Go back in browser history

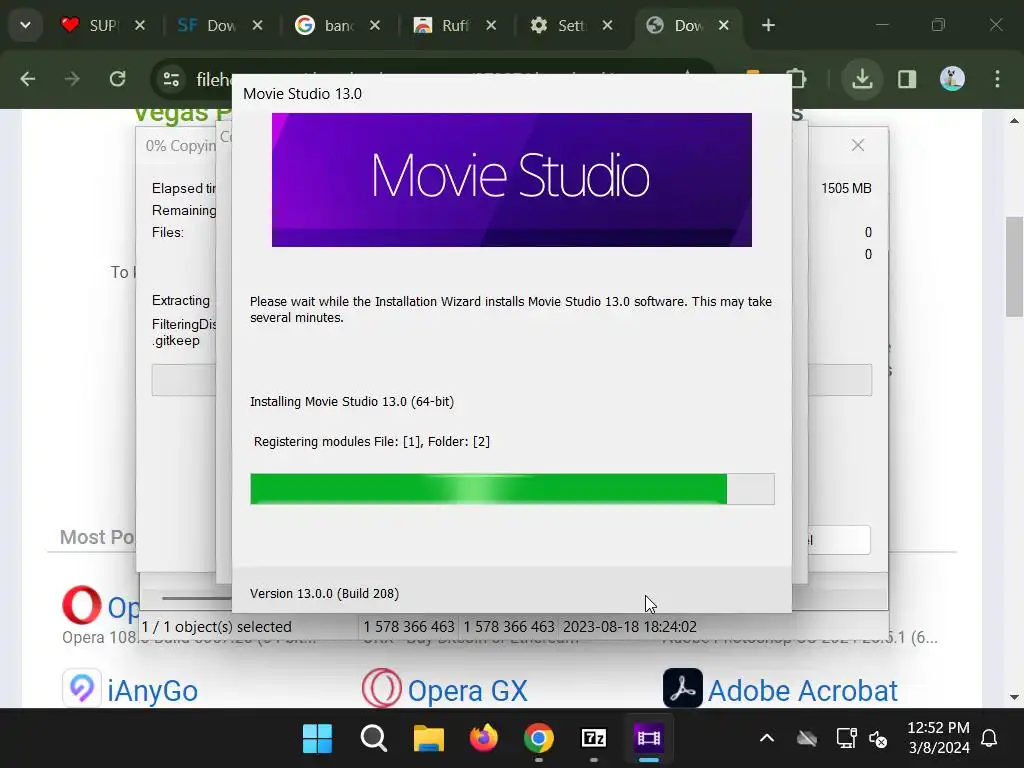[27, 79]
